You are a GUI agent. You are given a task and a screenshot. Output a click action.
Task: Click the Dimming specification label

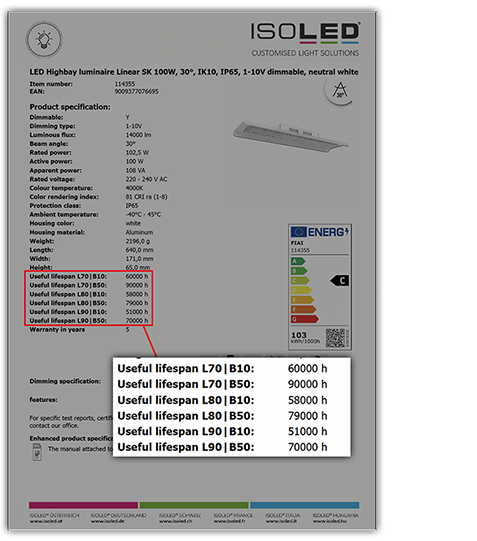65,381
